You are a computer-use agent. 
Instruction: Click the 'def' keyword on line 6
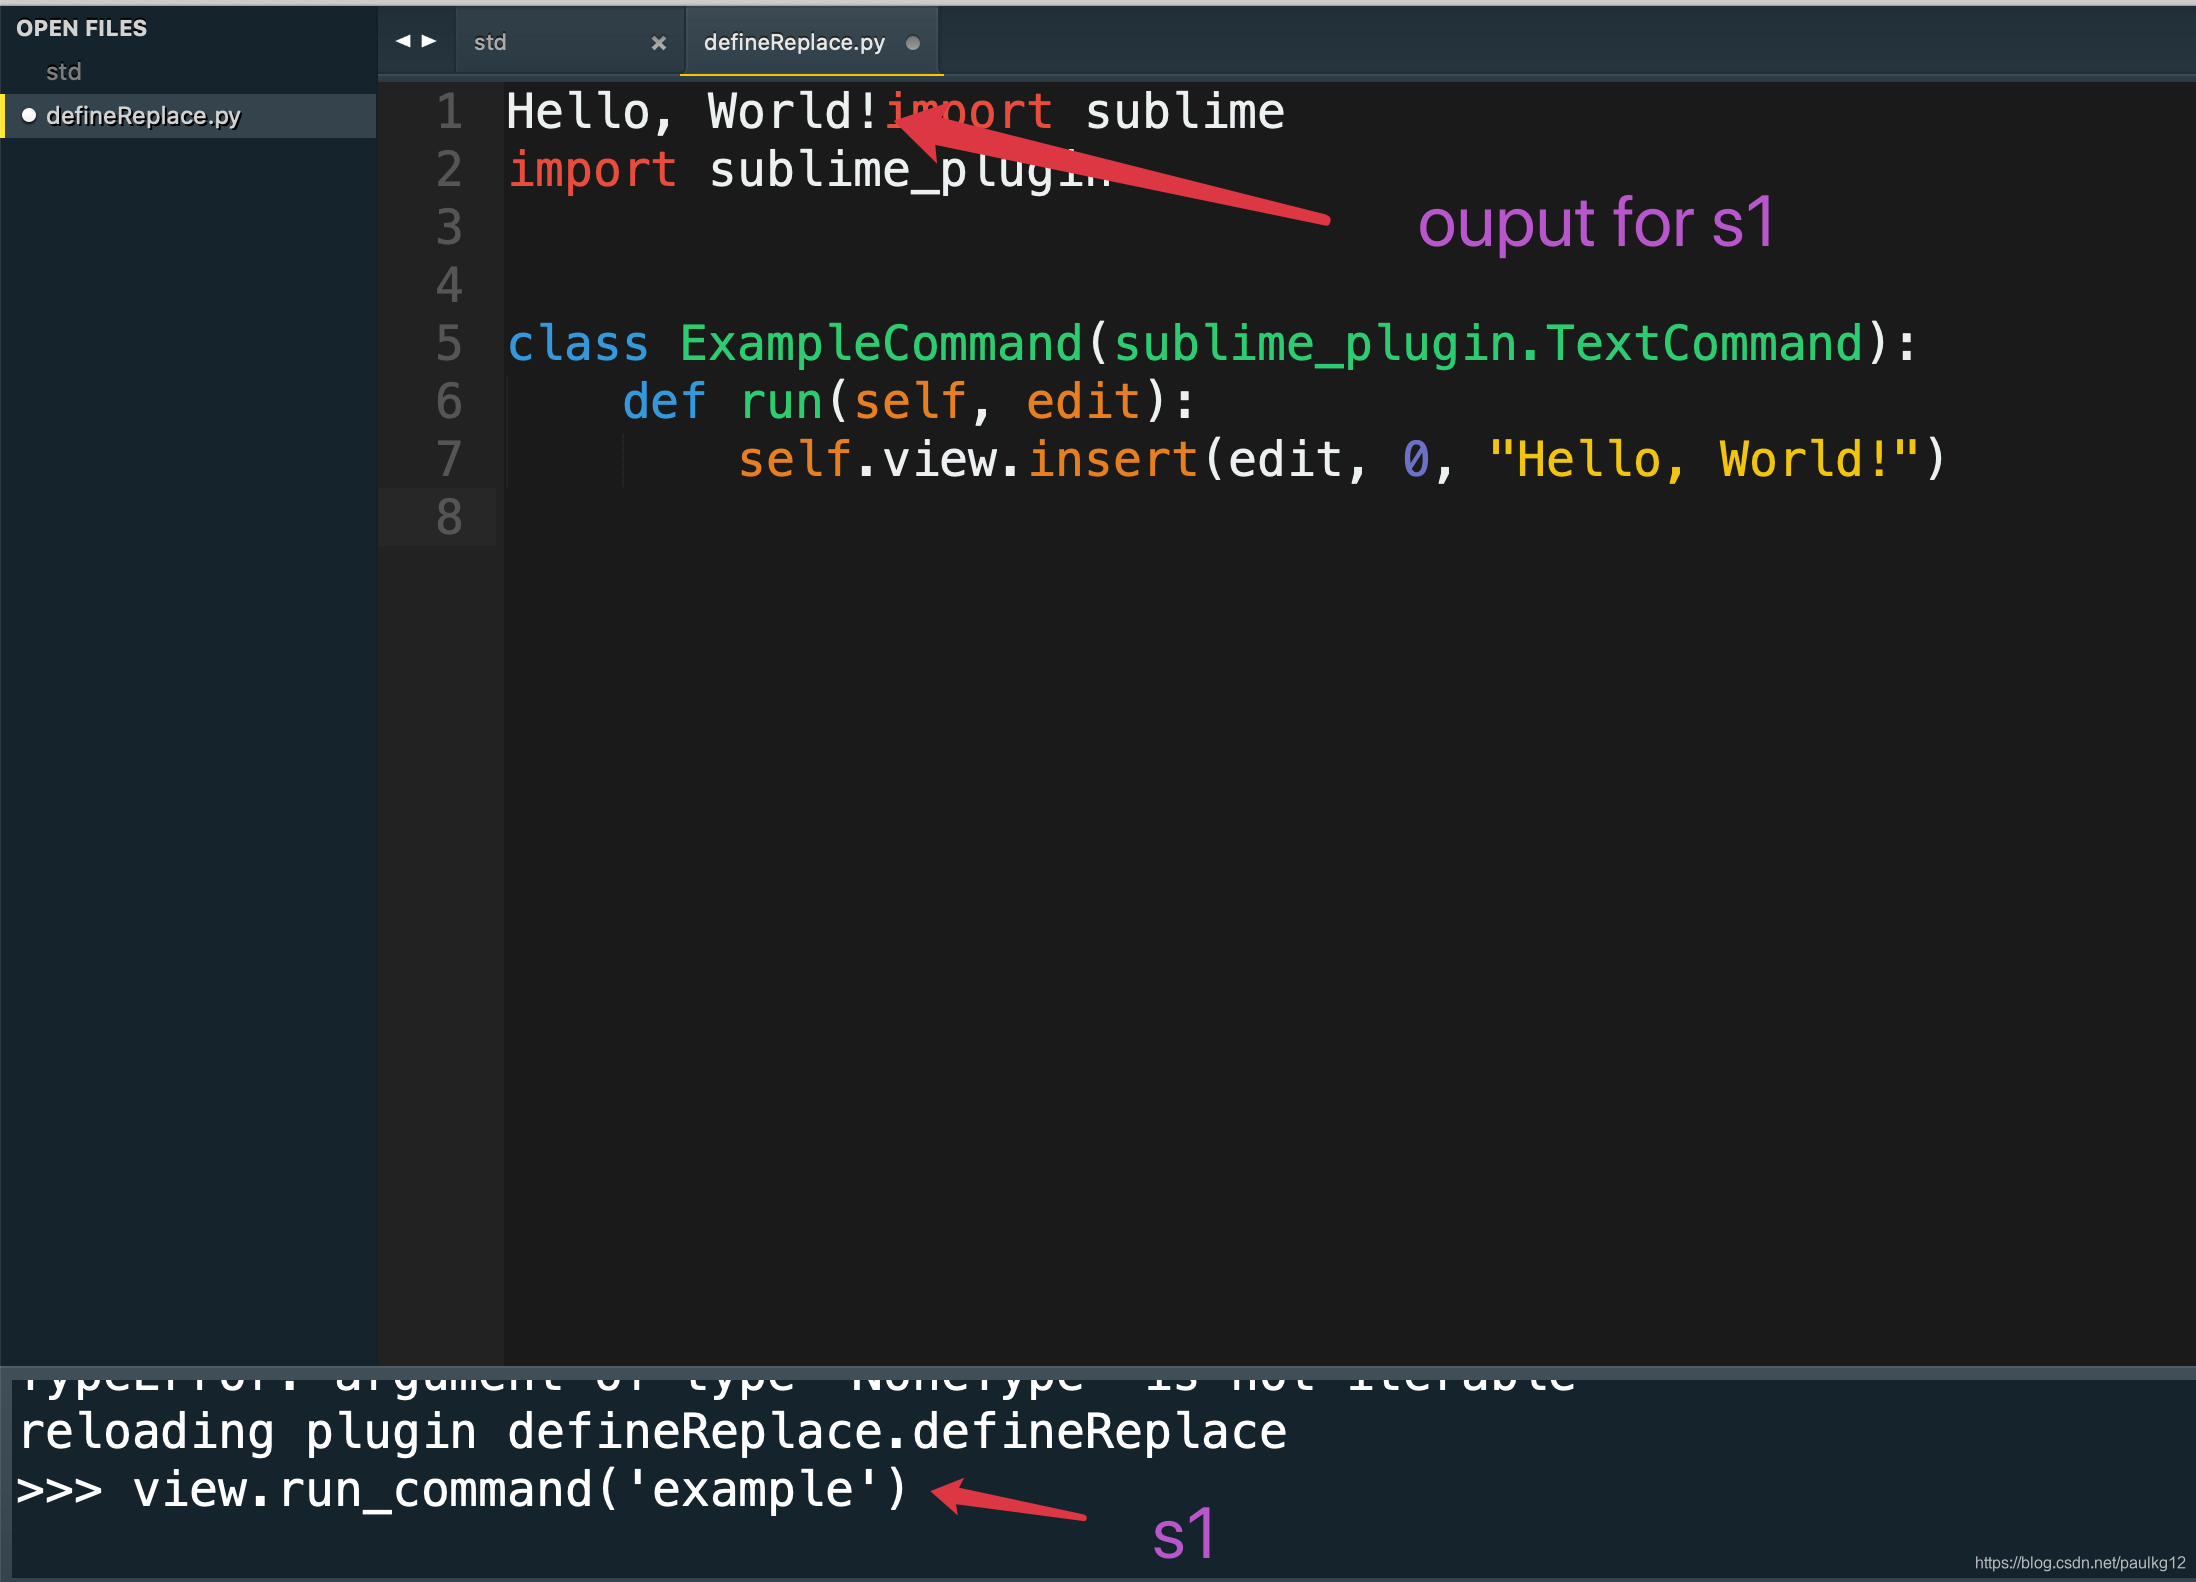tap(664, 401)
